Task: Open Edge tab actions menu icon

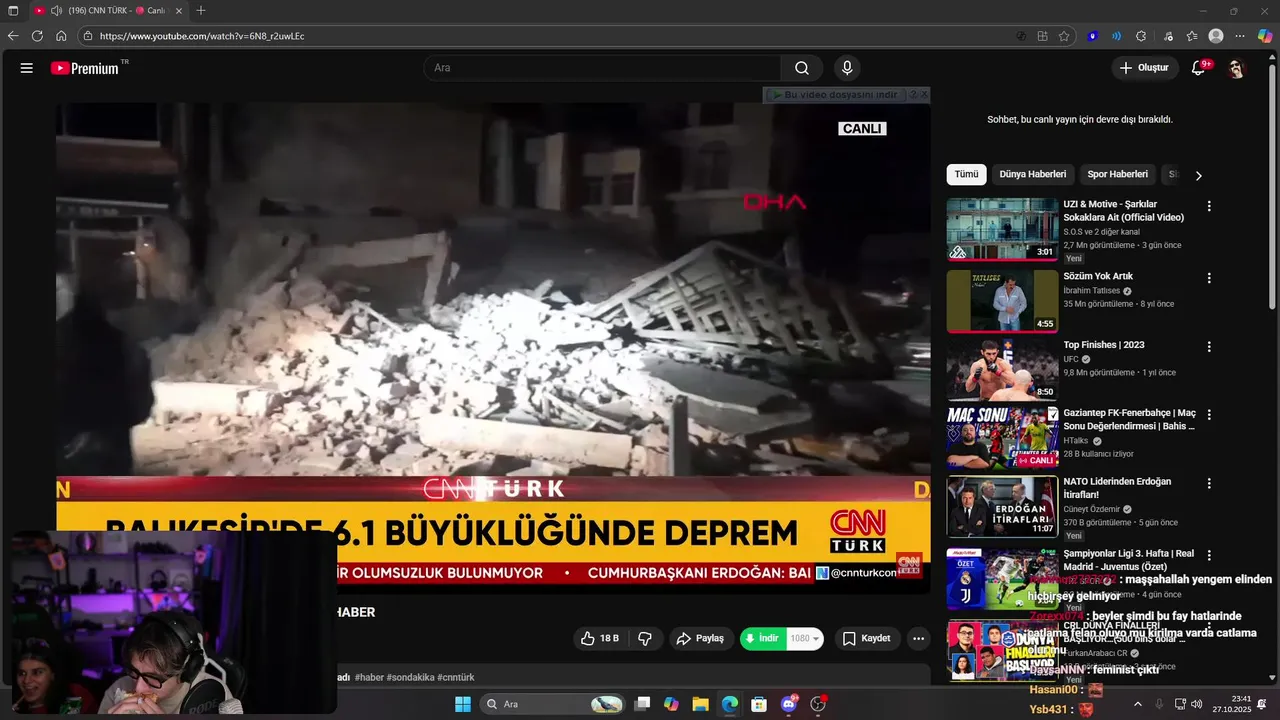Action: coord(13,10)
